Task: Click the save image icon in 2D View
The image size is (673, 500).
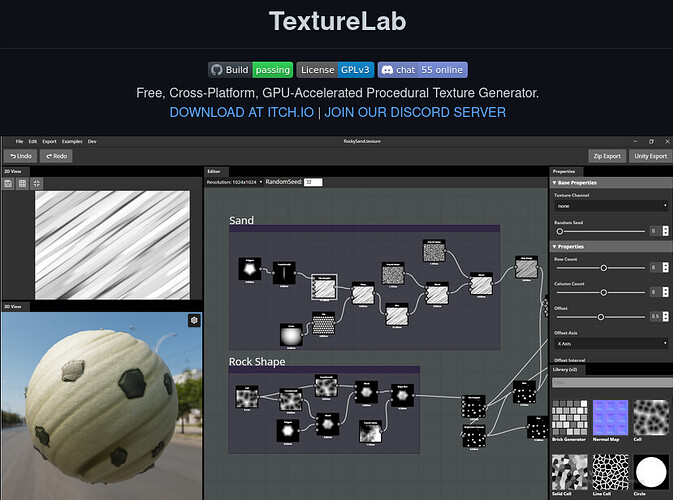Action: click(x=8, y=184)
